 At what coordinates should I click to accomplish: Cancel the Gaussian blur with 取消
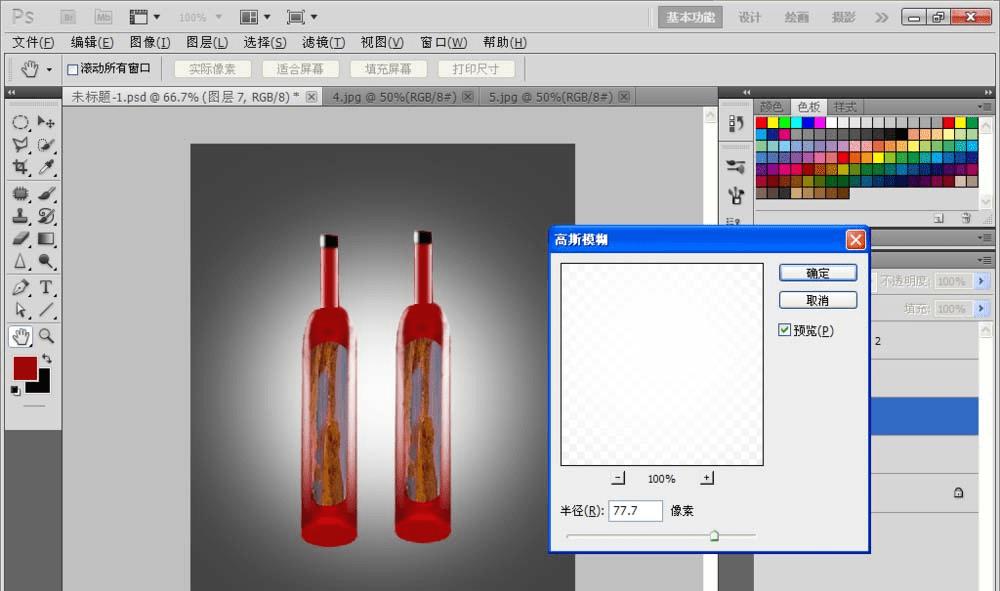(818, 300)
